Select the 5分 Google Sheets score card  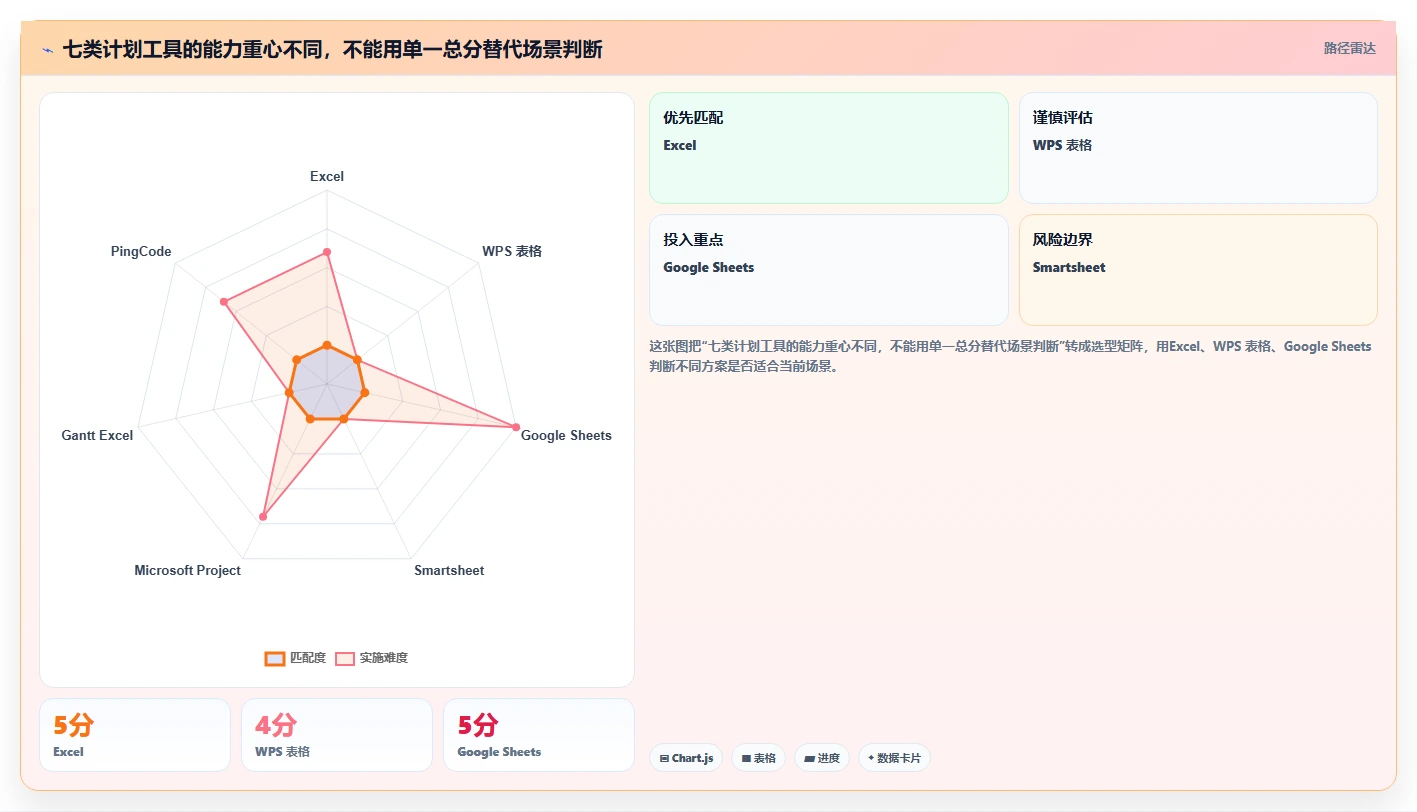(x=539, y=735)
